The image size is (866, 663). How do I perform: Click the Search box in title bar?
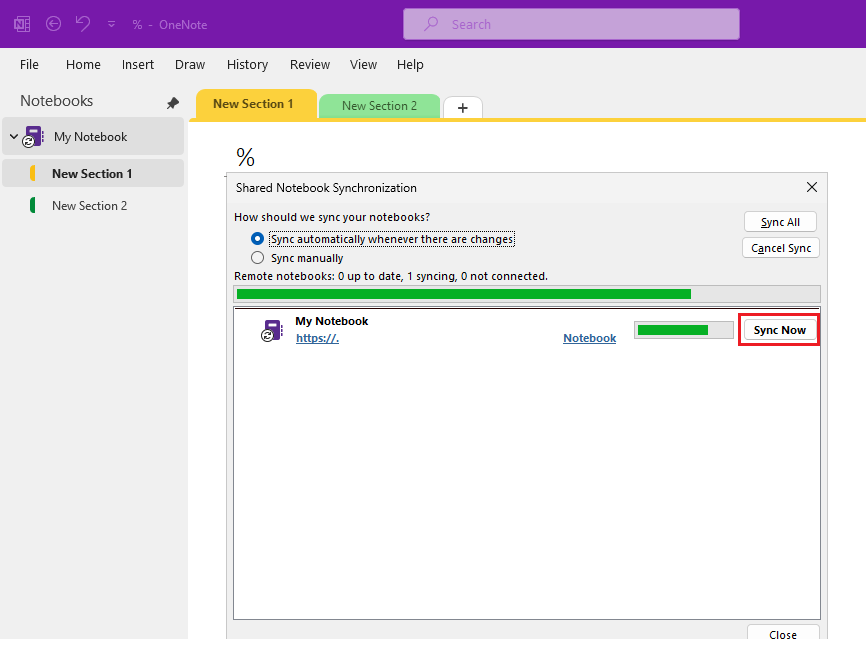coord(571,24)
